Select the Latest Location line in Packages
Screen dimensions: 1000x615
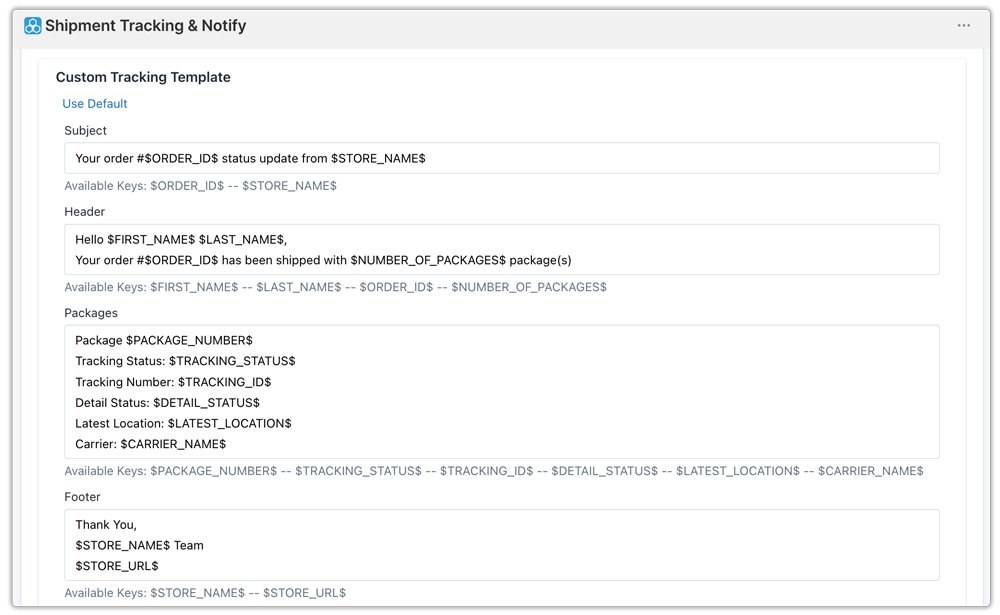(183, 423)
